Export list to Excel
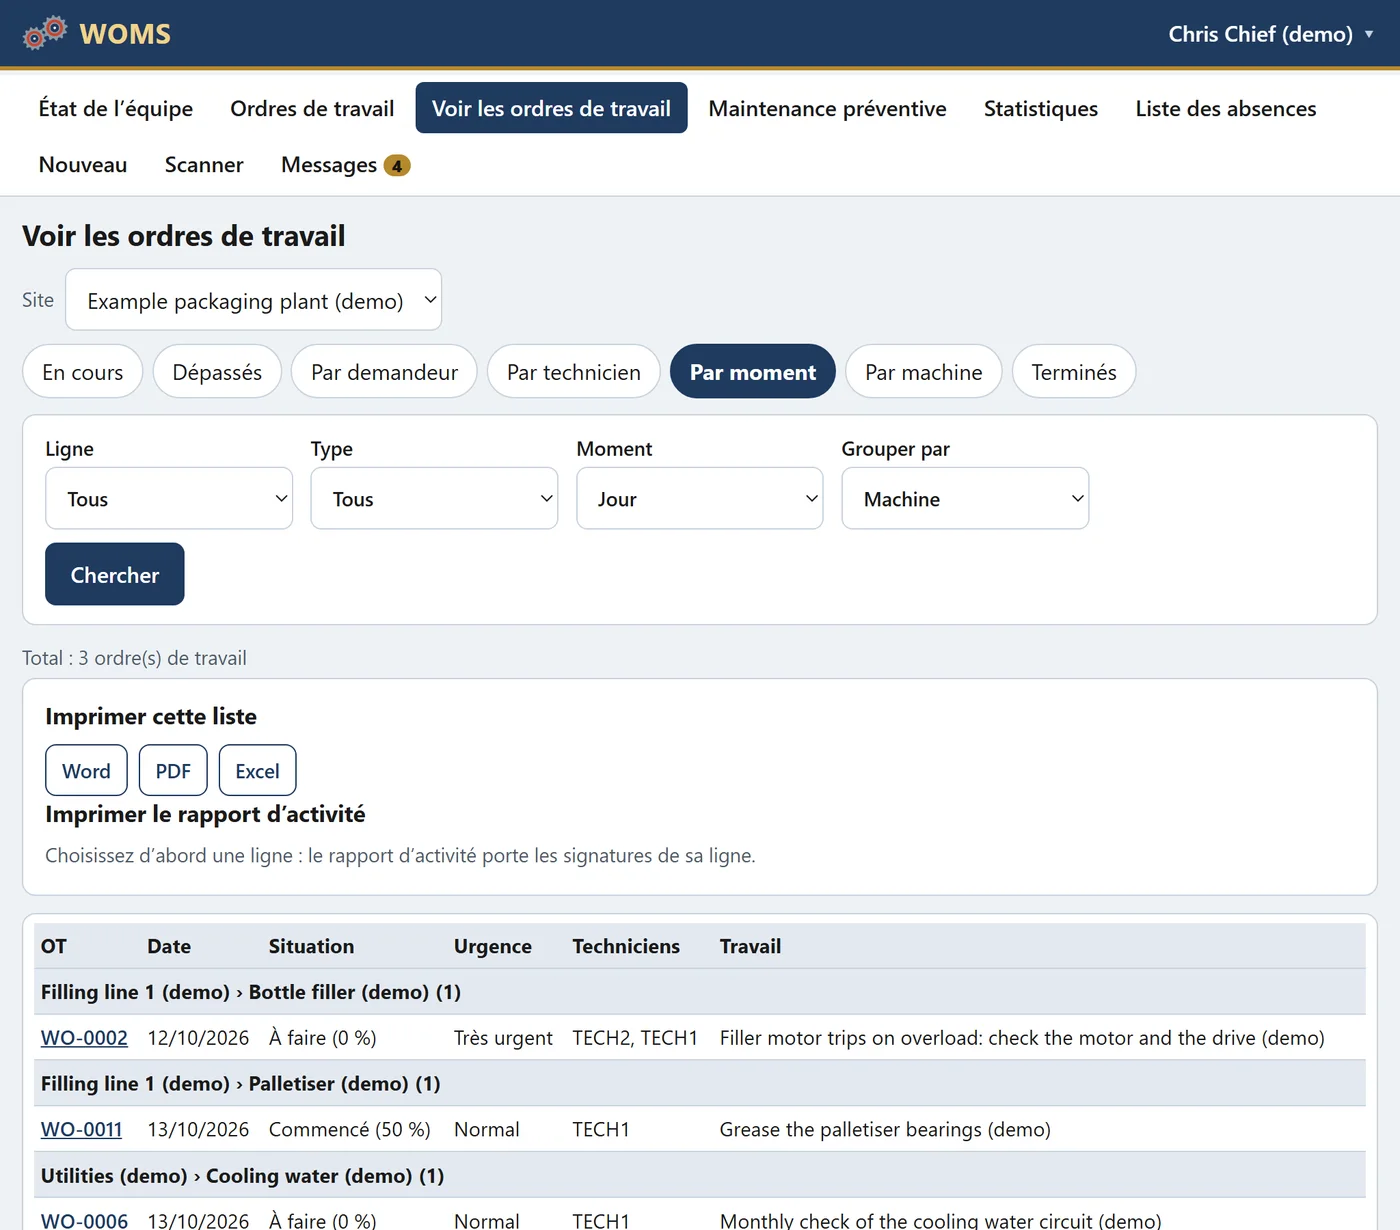Image resolution: width=1400 pixels, height=1230 pixels. (x=257, y=770)
